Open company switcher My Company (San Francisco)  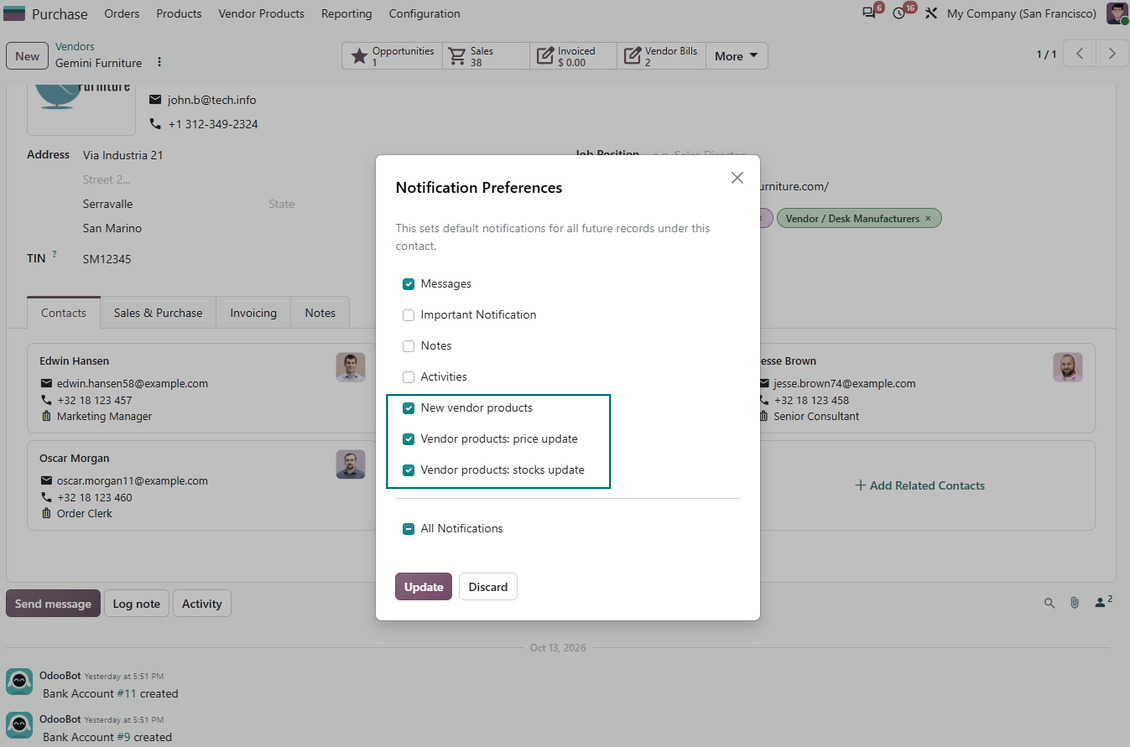click(1021, 14)
